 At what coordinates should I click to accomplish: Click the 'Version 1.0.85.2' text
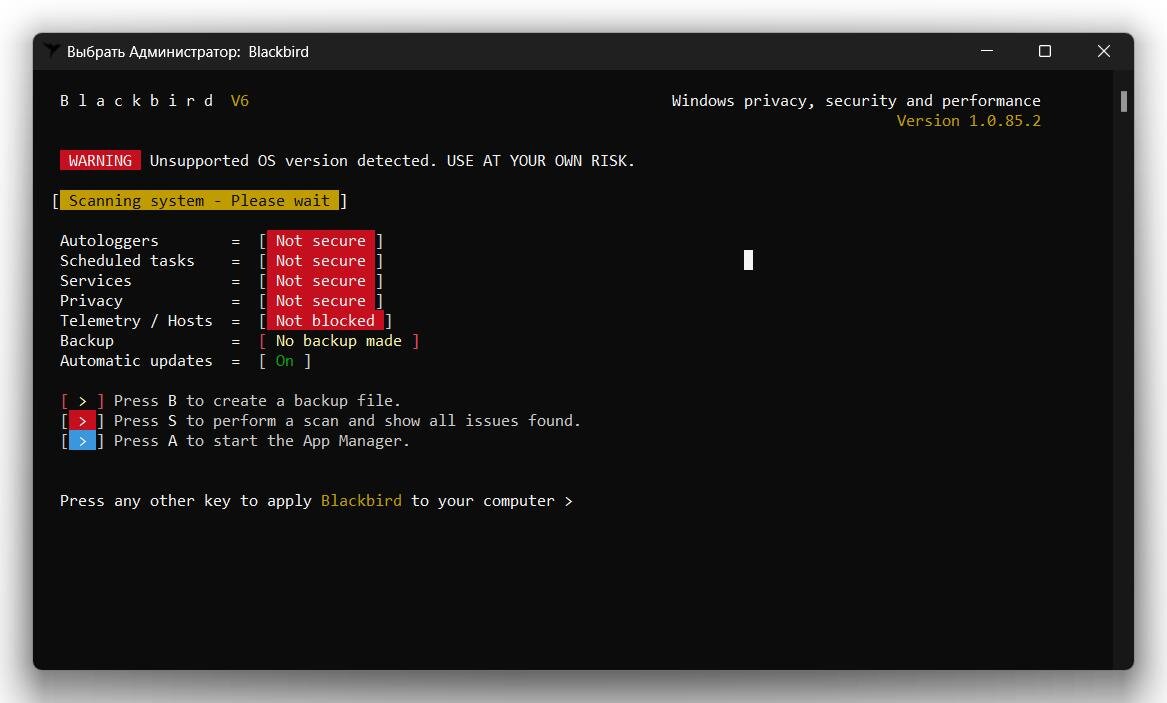coord(968,121)
